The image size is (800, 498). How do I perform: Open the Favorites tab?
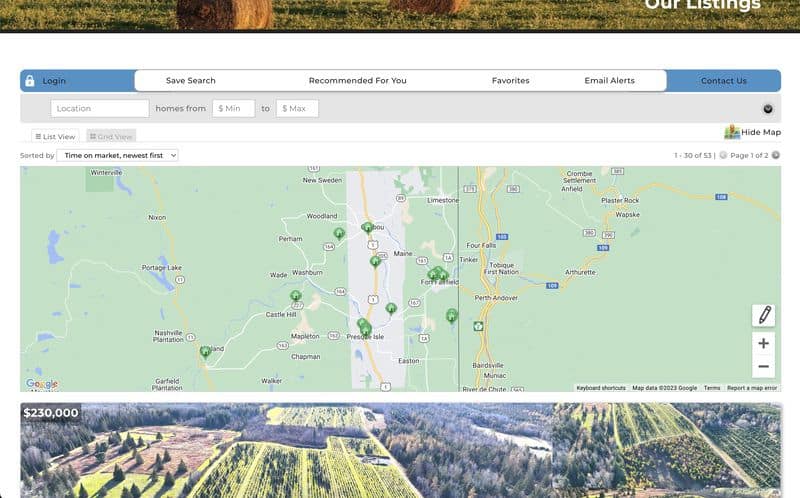[x=510, y=81]
